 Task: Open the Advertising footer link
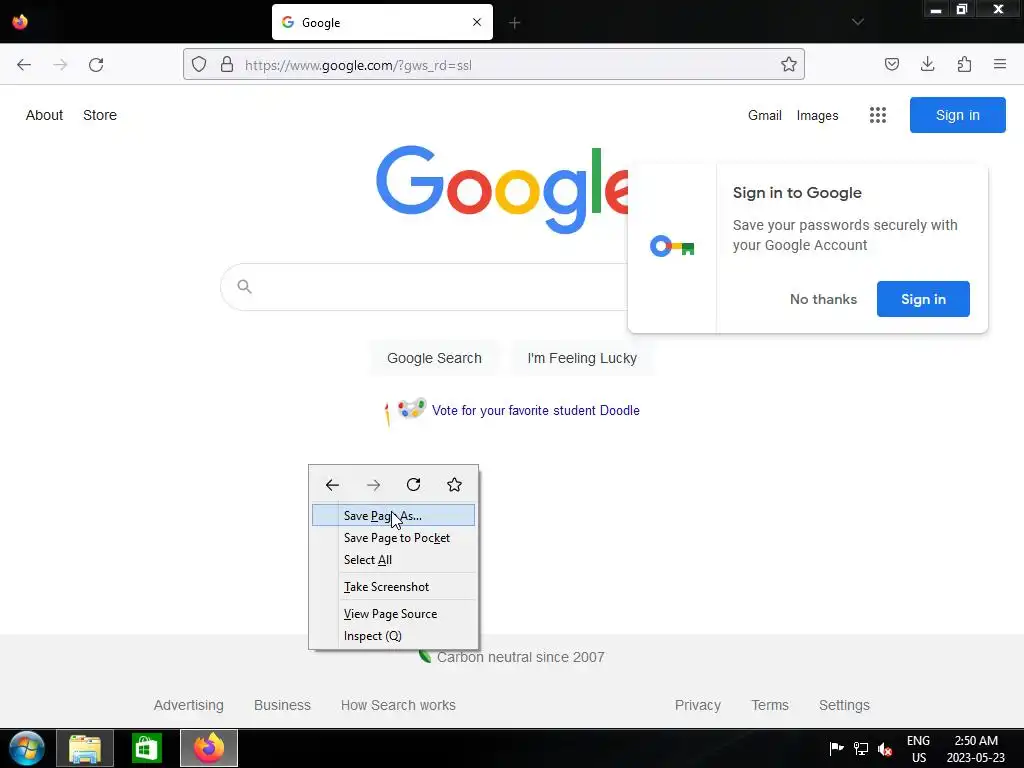tap(189, 705)
